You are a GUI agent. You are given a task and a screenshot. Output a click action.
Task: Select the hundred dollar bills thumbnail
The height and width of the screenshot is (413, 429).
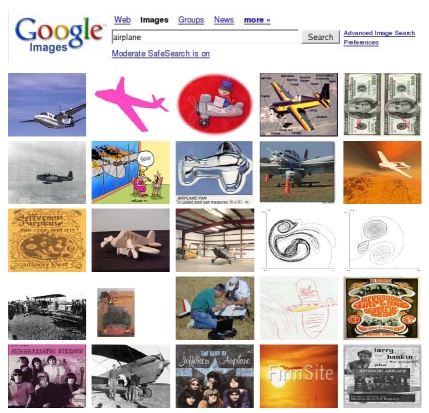click(x=382, y=104)
